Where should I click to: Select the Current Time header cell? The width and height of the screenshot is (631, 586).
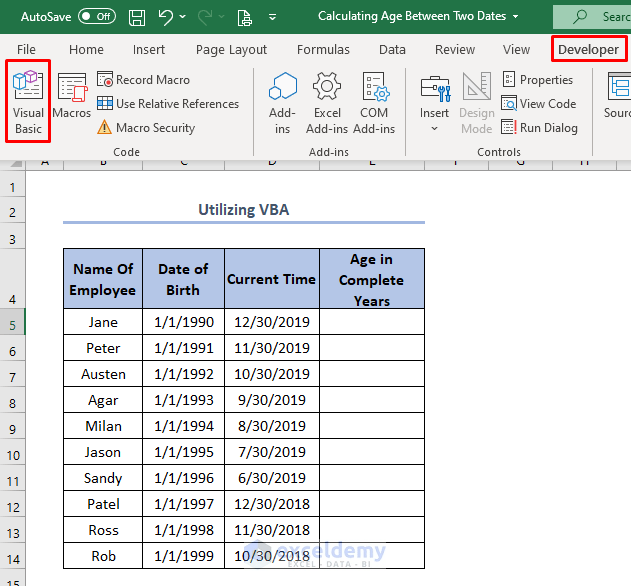click(x=272, y=279)
